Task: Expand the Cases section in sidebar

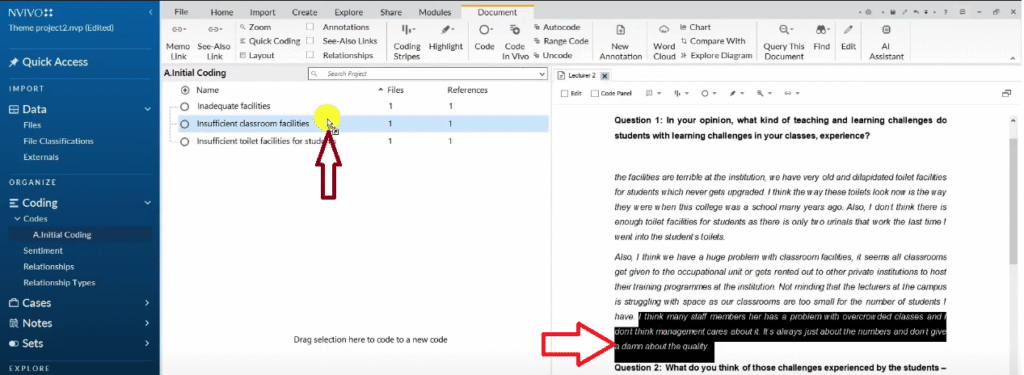Action: (148, 303)
